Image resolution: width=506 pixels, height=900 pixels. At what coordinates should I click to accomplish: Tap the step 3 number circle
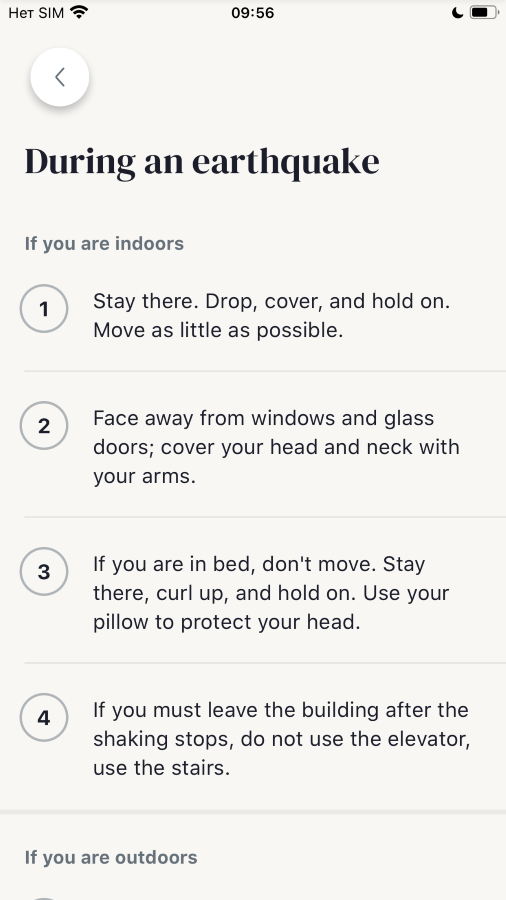click(x=44, y=572)
